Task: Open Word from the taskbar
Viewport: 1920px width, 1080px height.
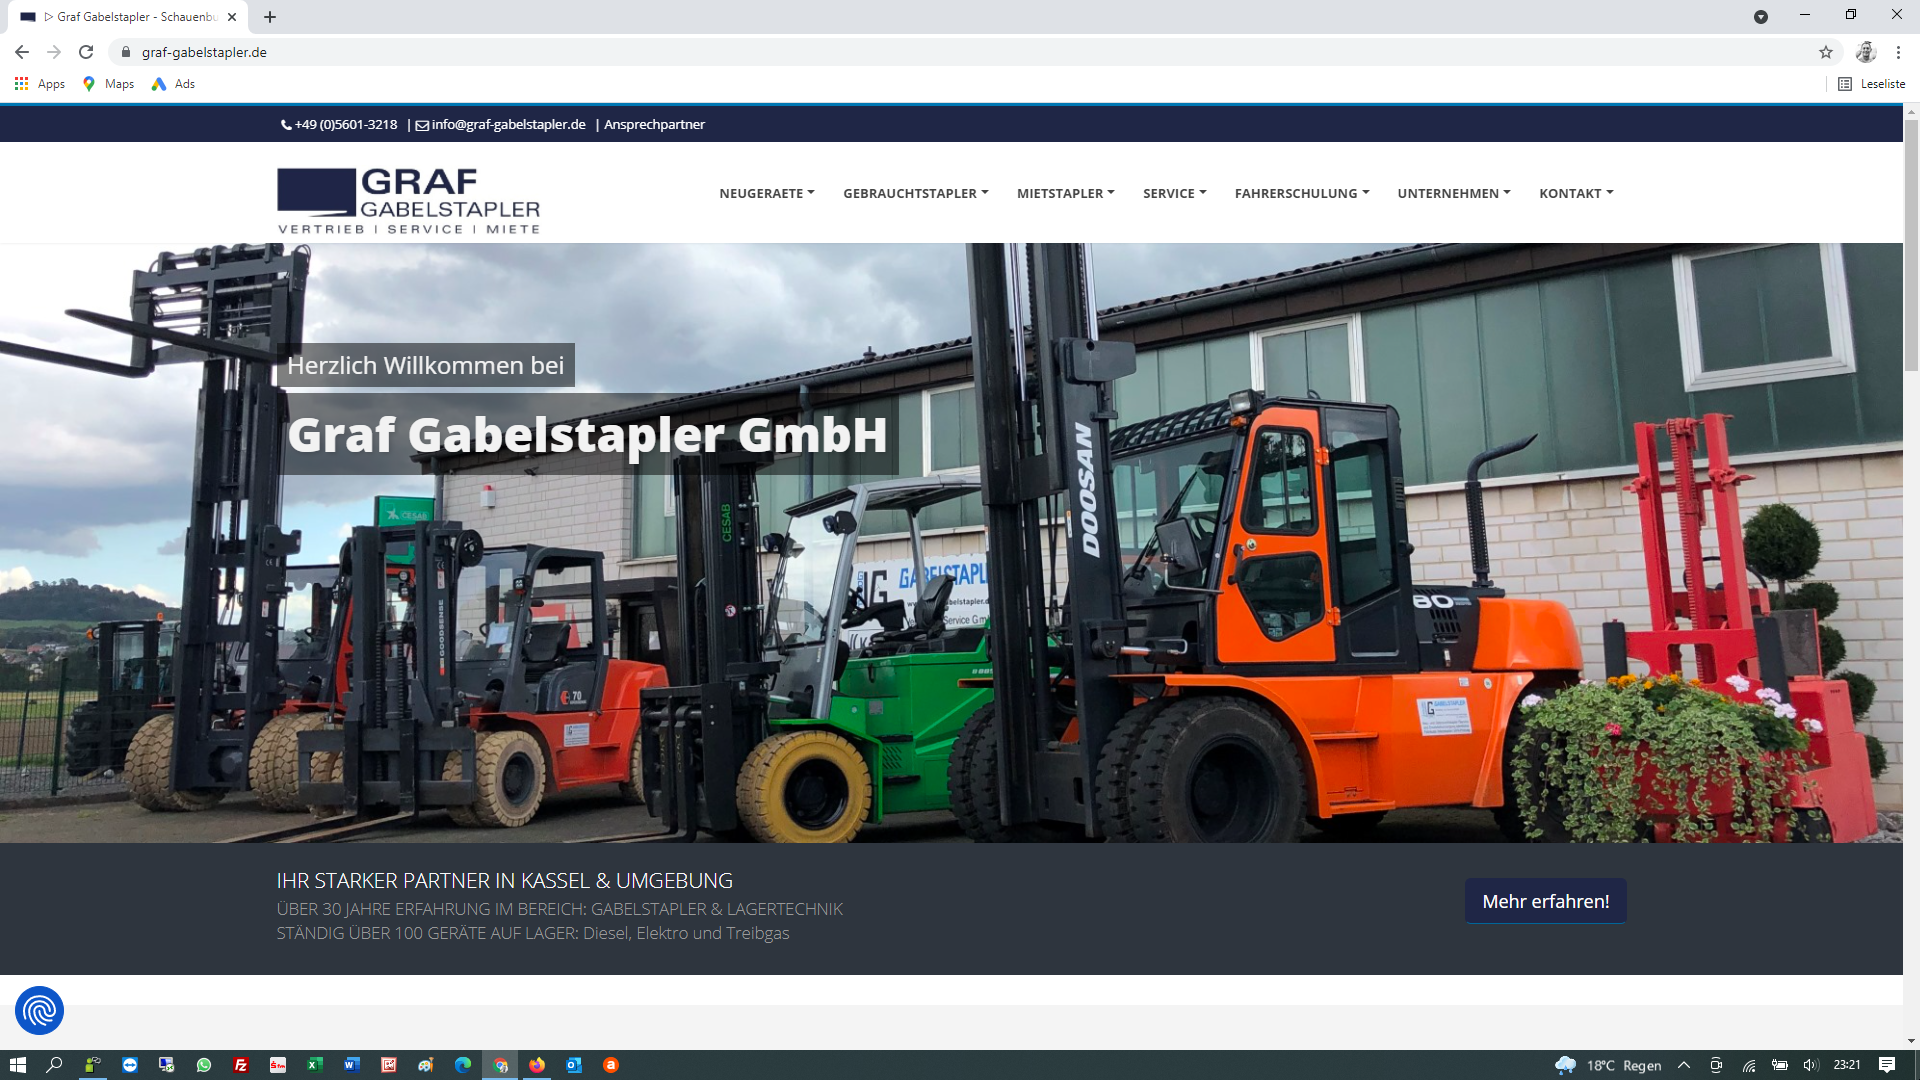Action: (352, 1065)
